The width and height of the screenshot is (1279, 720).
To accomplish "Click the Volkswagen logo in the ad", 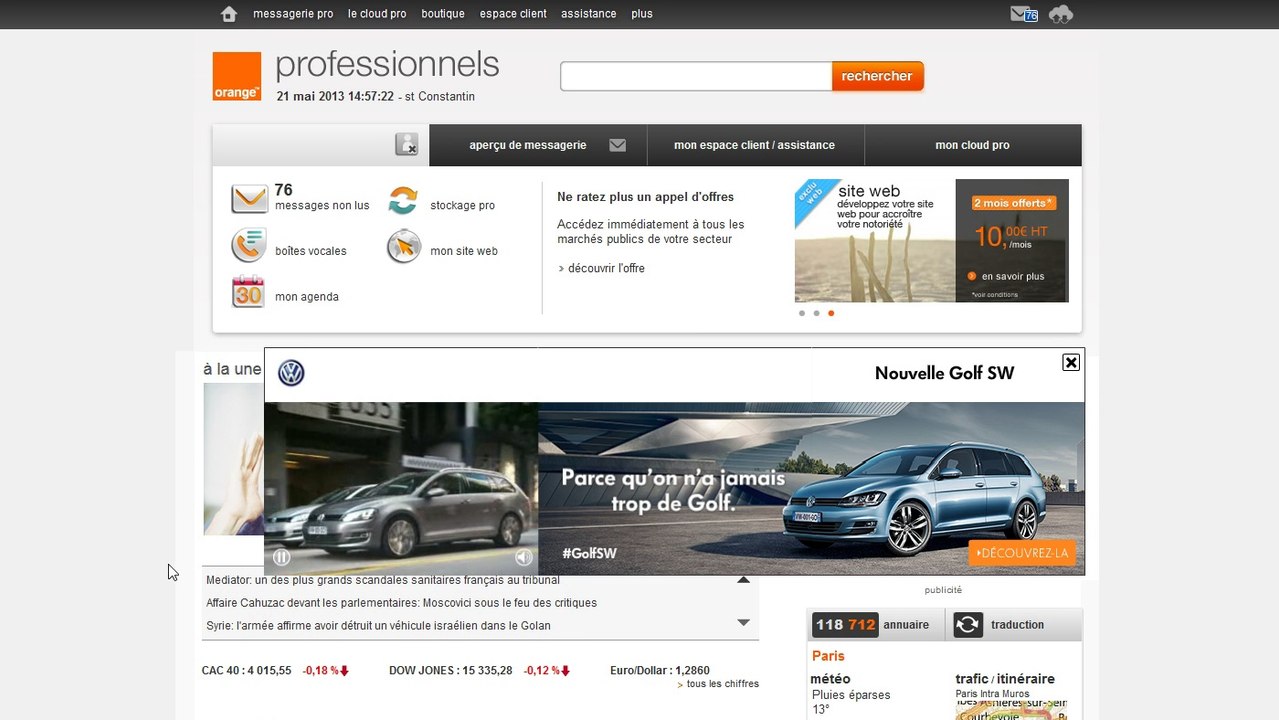I will [x=291, y=373].
